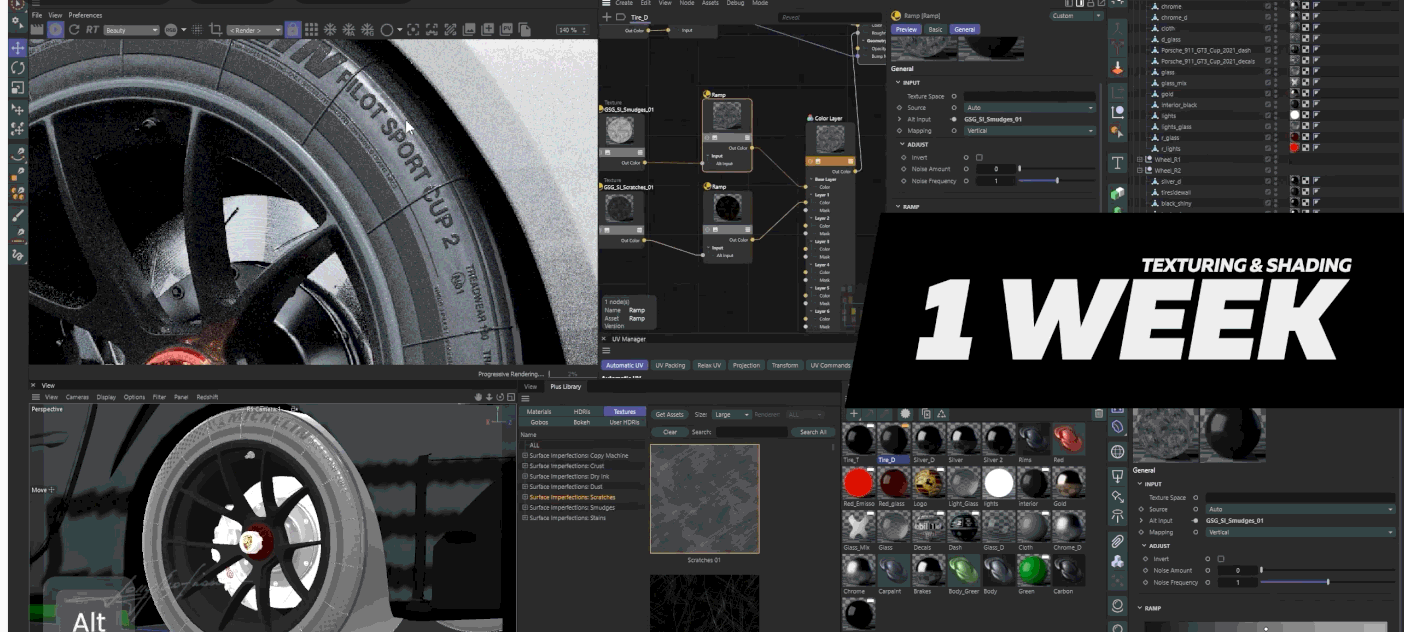Click the hamburger menu icon in Plus Library
The image size is (1404, 632).
[x=526, y=399]
